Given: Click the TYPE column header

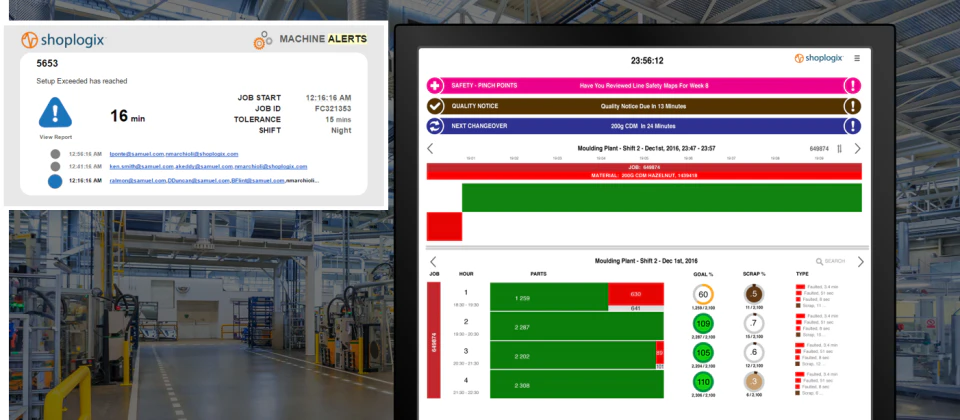Looking at the screenshot, I should click(x=802, y=274).
